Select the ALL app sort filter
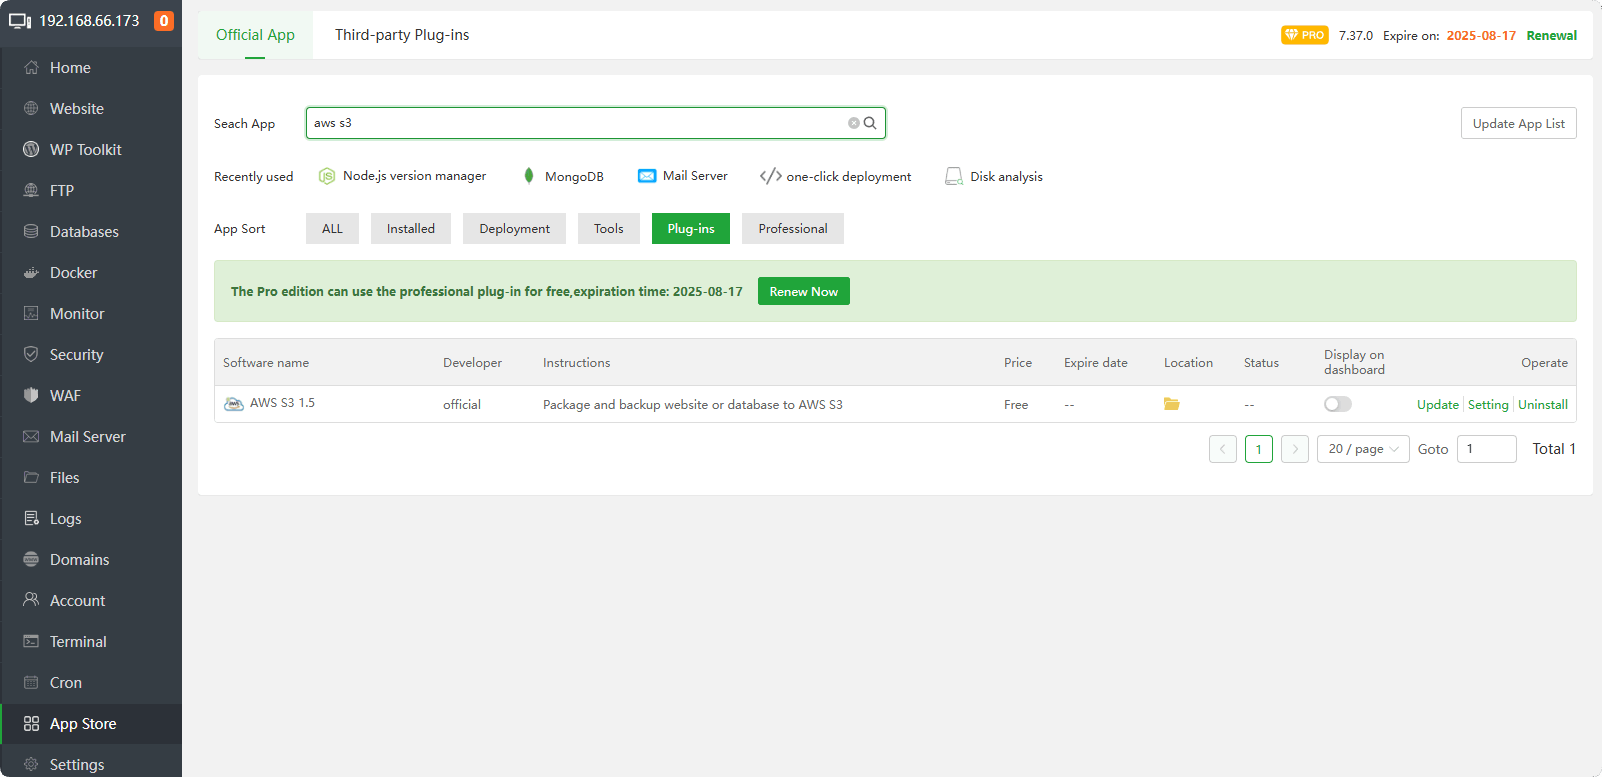 332,229
